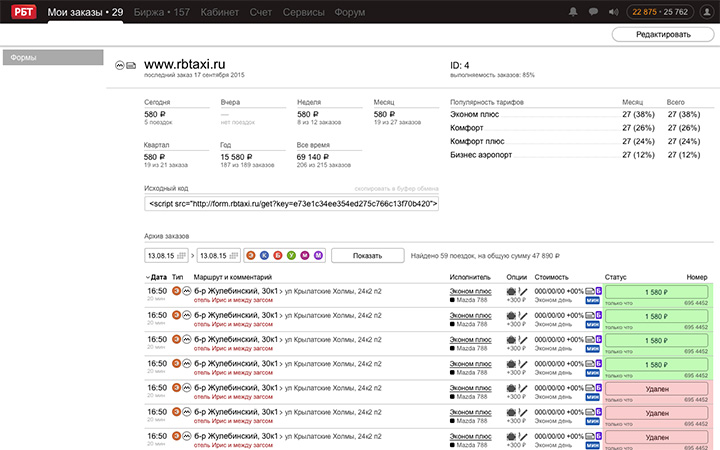The width and height of the screenshot is (720, 450).
Task: Click the child seat option icon in first row
Action: coord(511,291)
